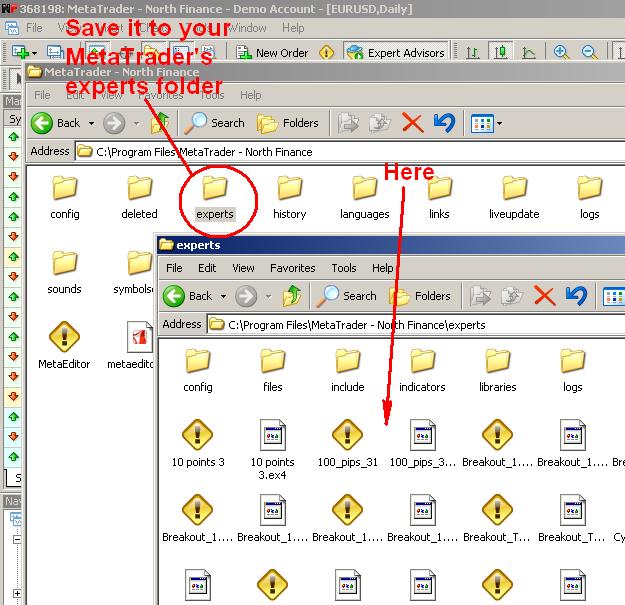
Task: Select the config folder in the North Finance window
Action: point(65,198)
